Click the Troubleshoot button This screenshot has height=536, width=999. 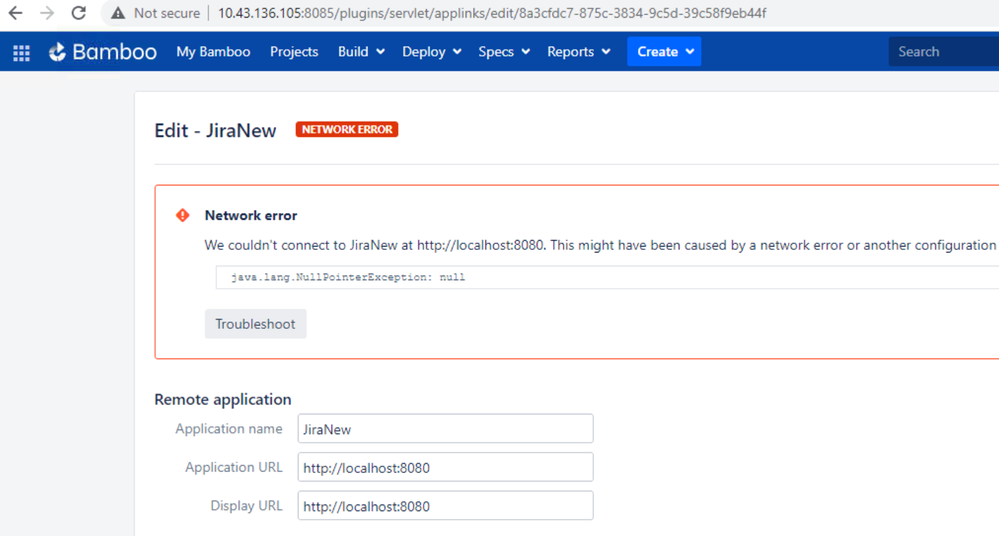click(255, 324)
